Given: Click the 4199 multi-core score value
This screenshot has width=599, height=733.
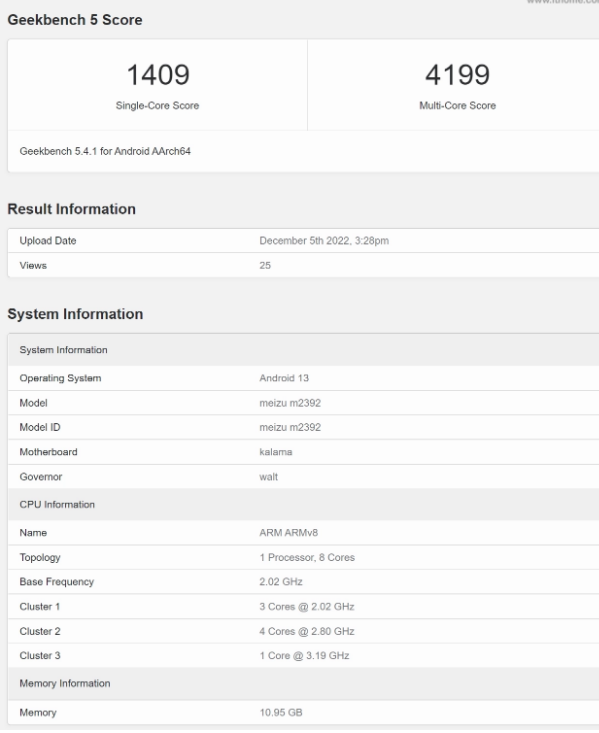Looking at the screenshot, I should click(x=457, y=75).
